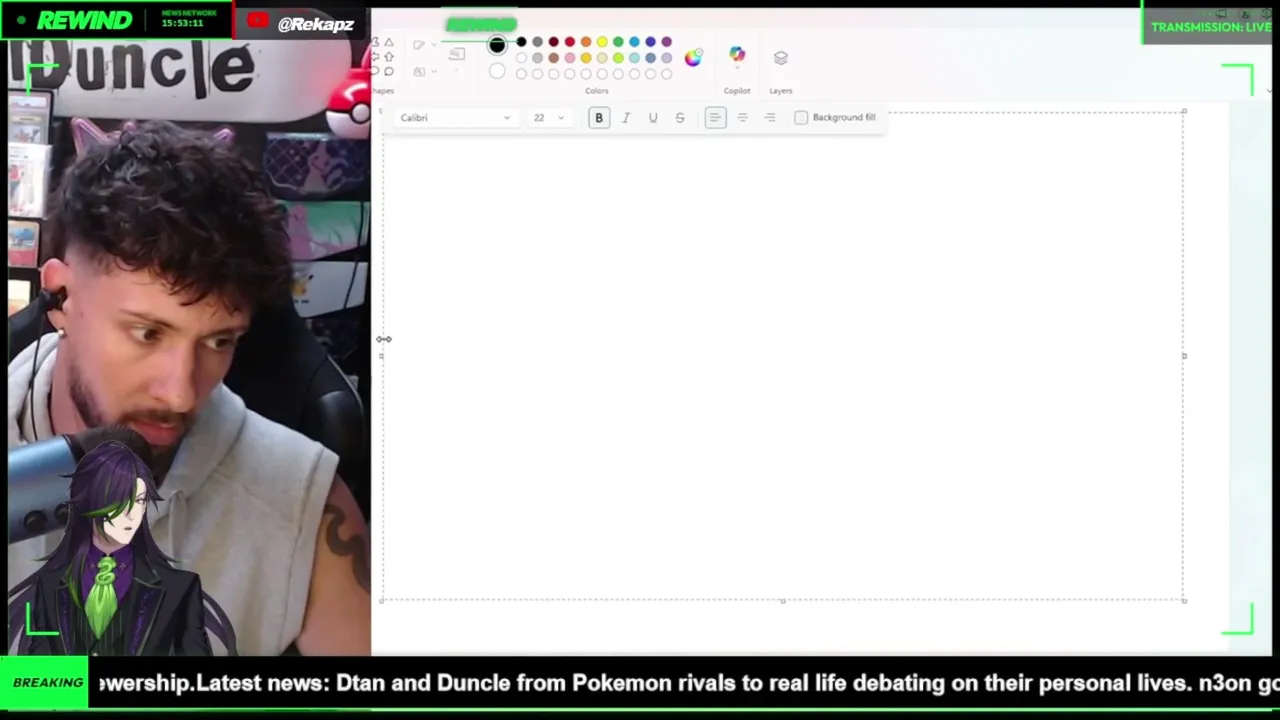Toggle Strikethrough text formatting
The height and width of the screenshot is (720, 1280).
coord(680,118)
